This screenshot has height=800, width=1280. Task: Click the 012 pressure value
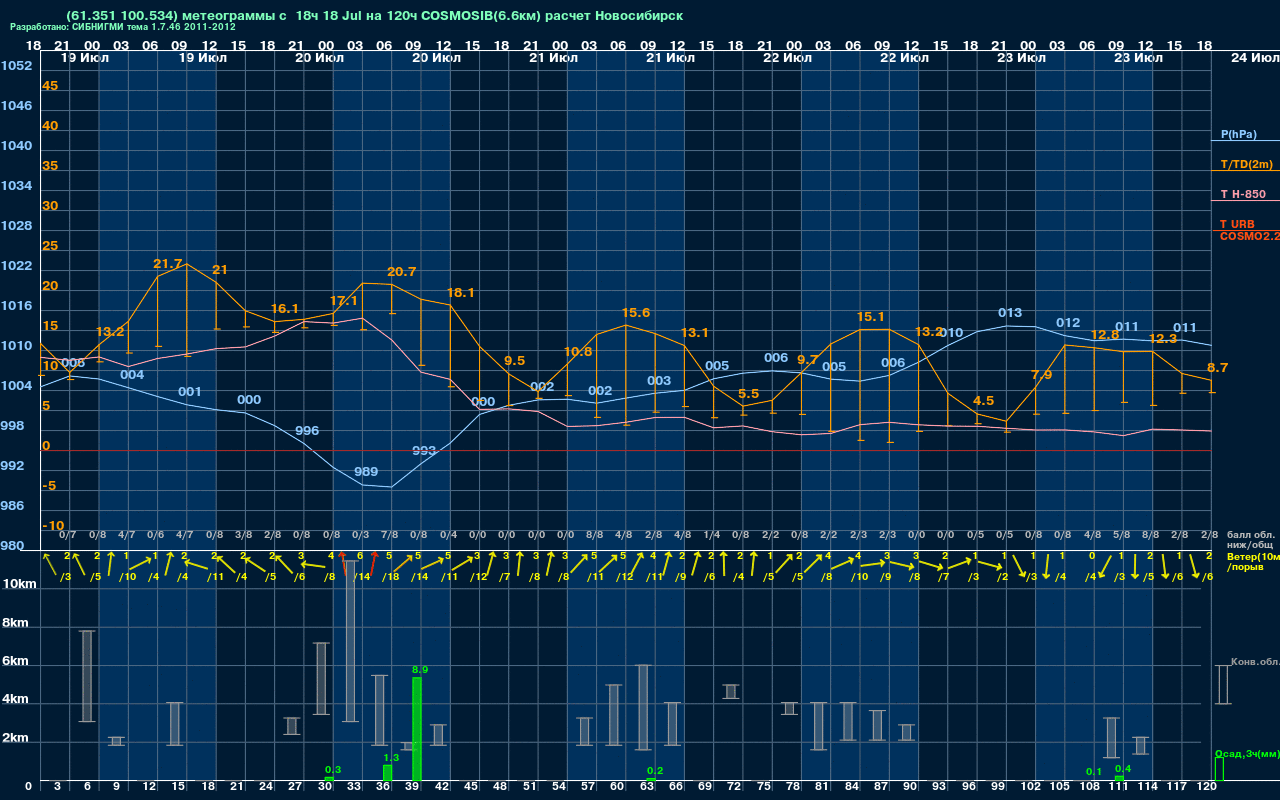point(1068,323)
